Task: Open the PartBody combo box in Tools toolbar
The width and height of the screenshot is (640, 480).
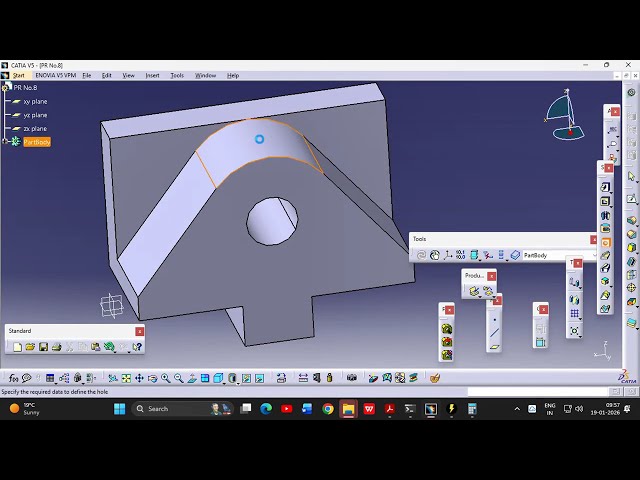Action: 559,256
